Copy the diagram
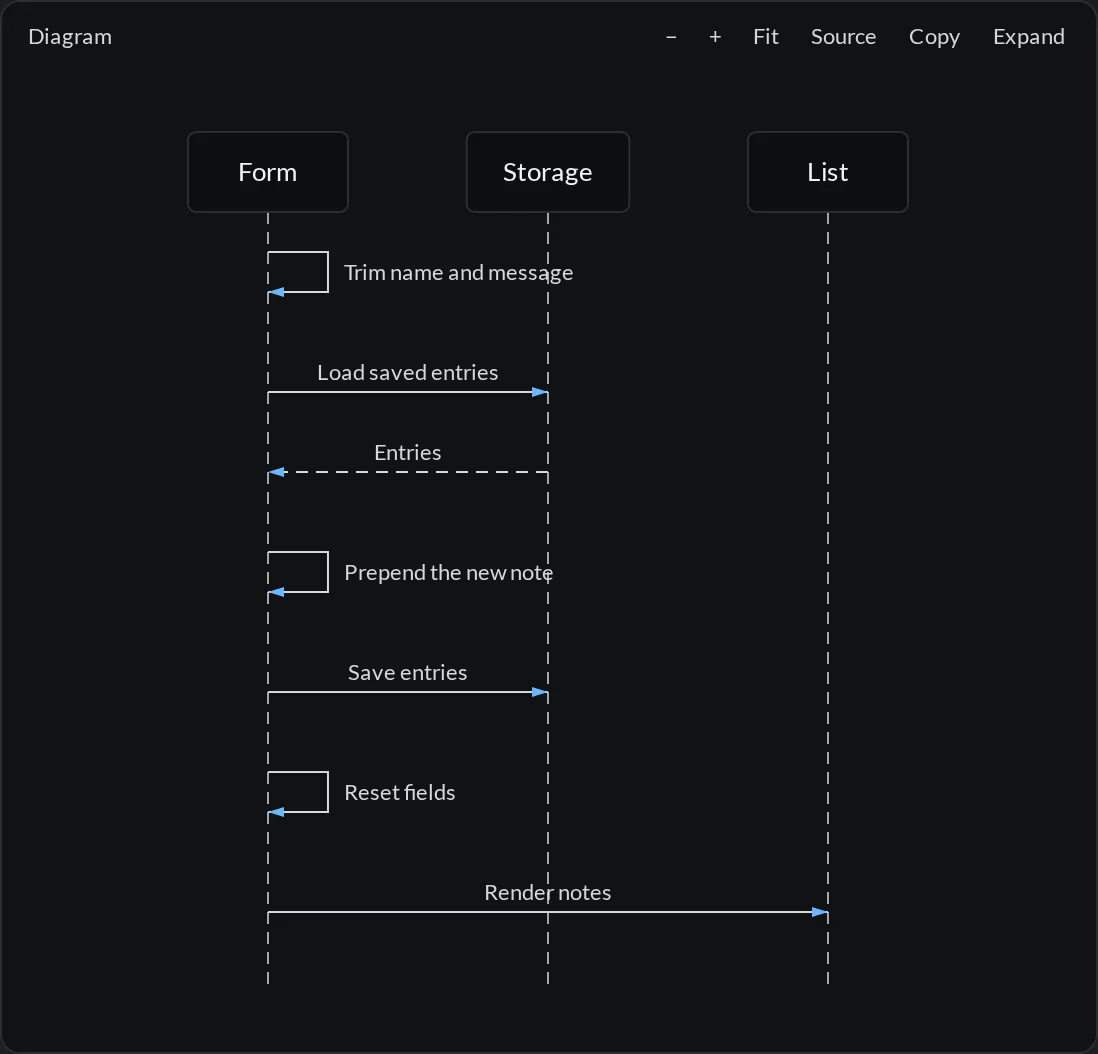 point(934,36)
